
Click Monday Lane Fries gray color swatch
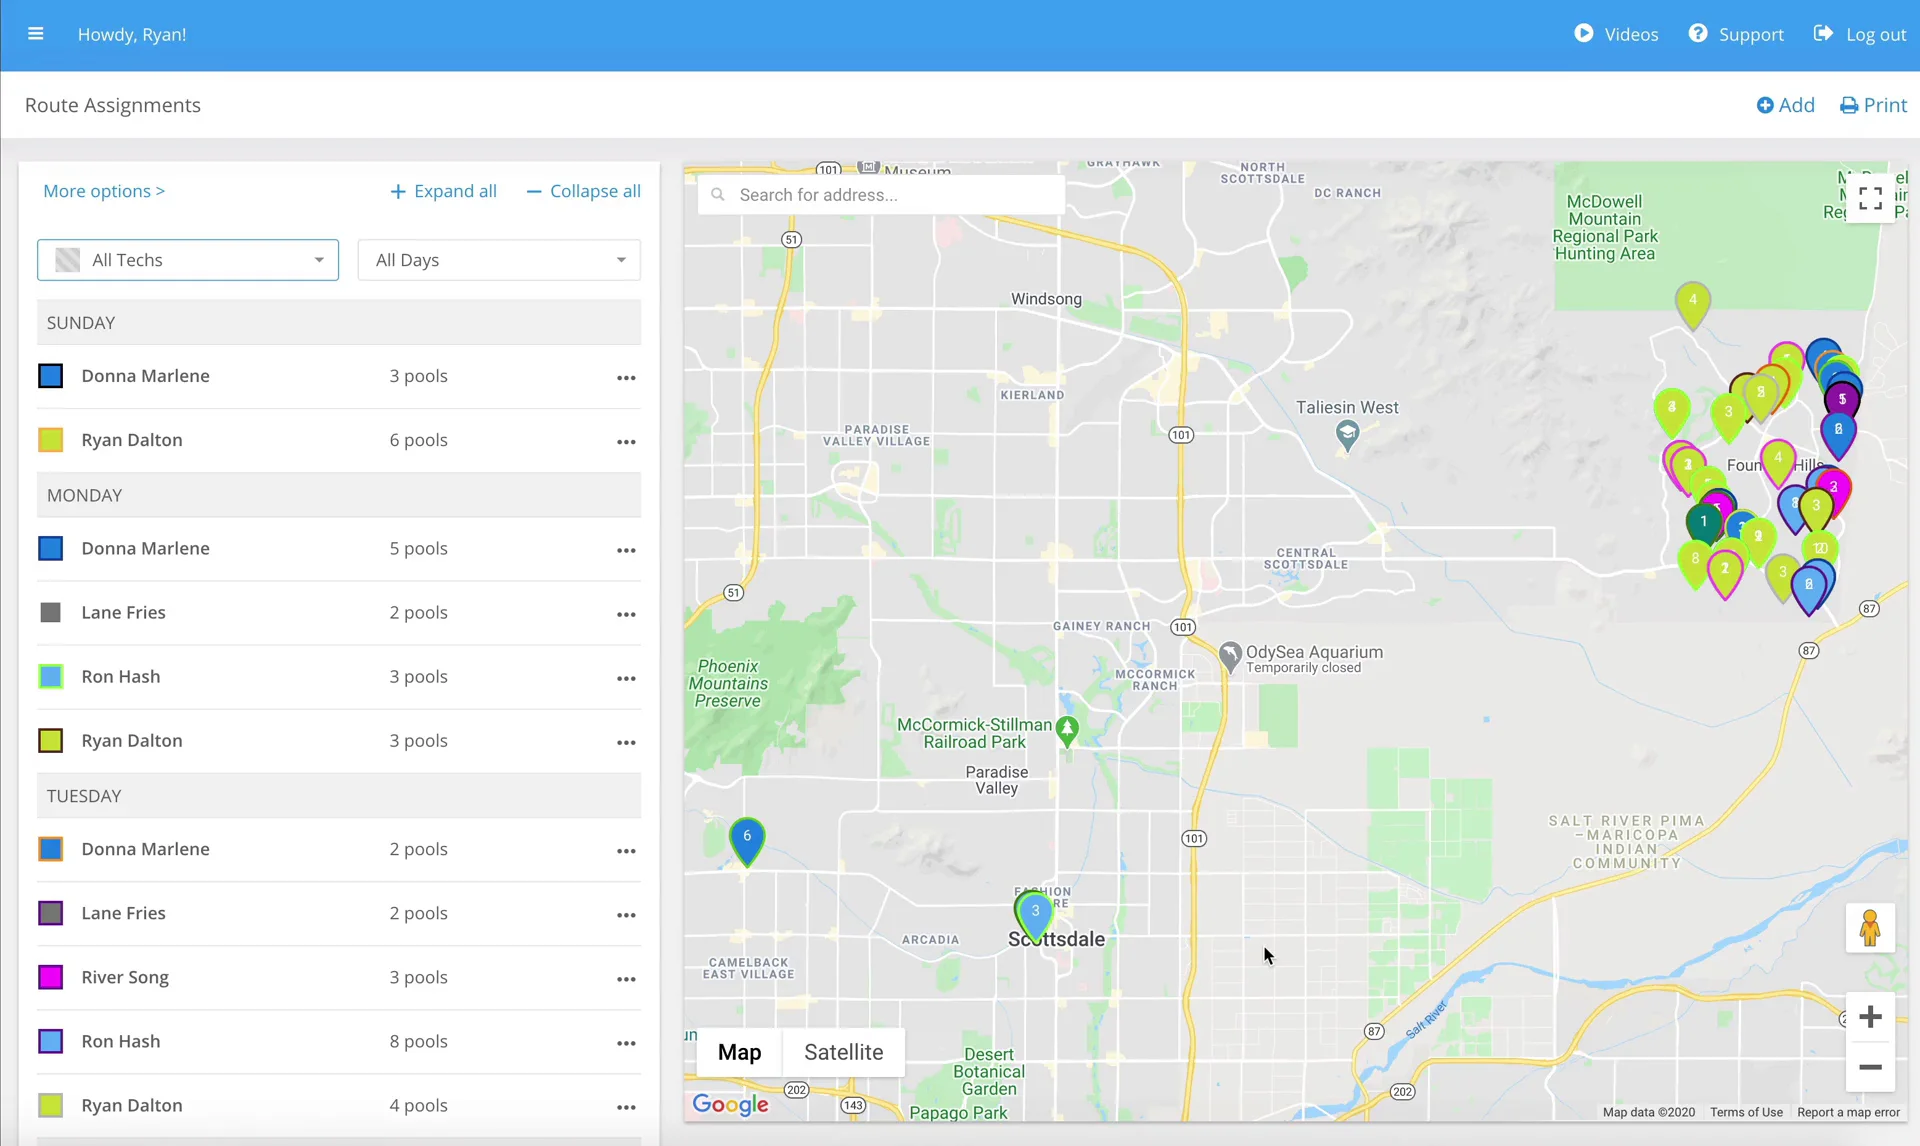51,612
